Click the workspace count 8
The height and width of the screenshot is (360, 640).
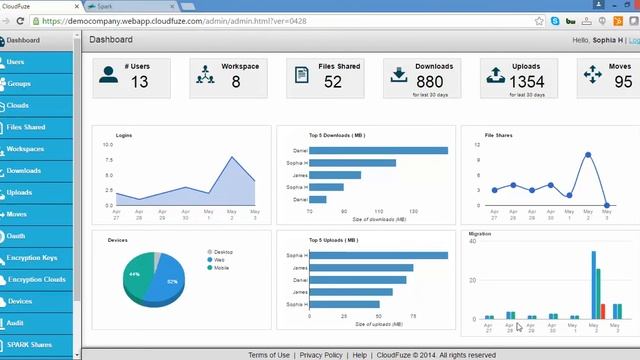pyautogui.click(x=236, y=82)
